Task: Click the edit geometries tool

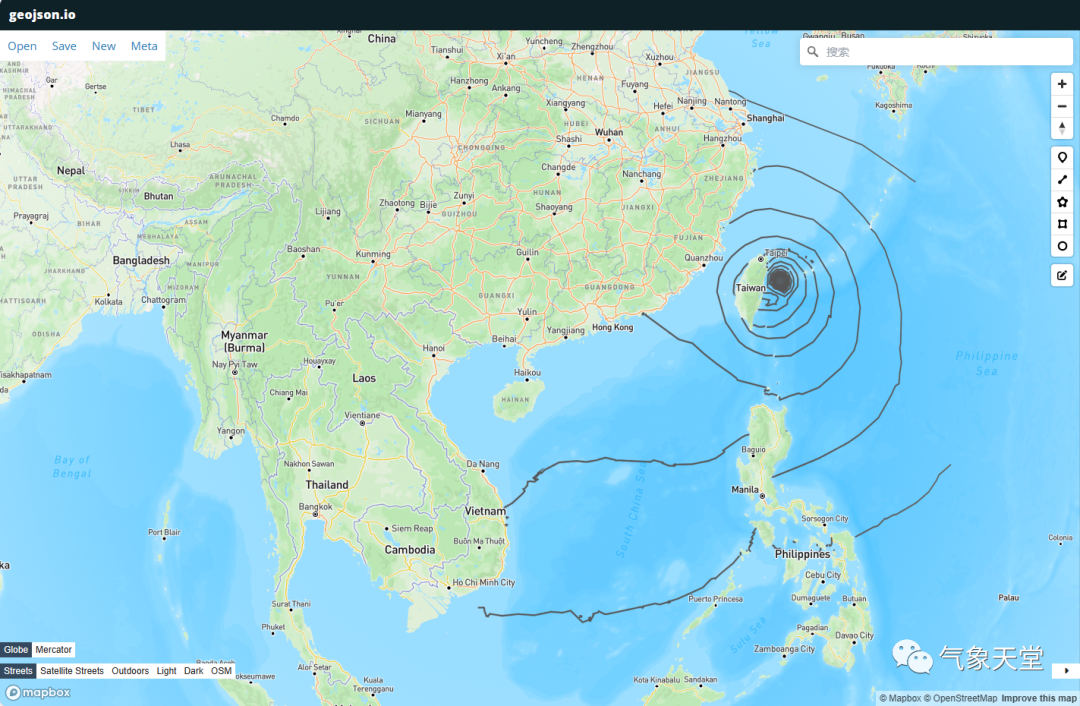Action: (1061, 276)
